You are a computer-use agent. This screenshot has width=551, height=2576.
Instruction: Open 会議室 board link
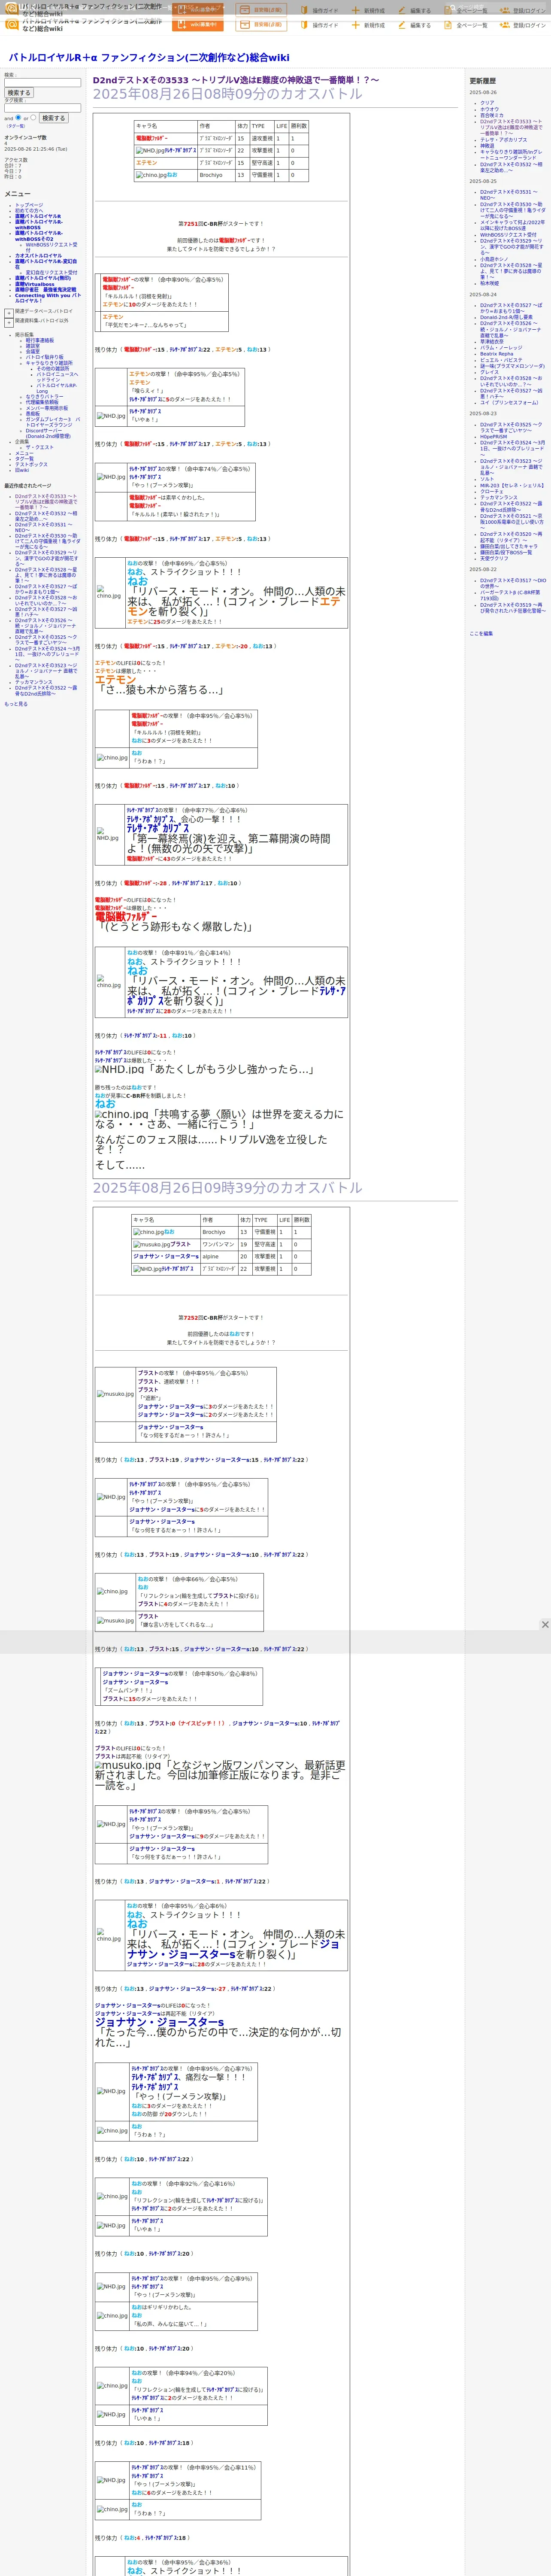point(33,352)
